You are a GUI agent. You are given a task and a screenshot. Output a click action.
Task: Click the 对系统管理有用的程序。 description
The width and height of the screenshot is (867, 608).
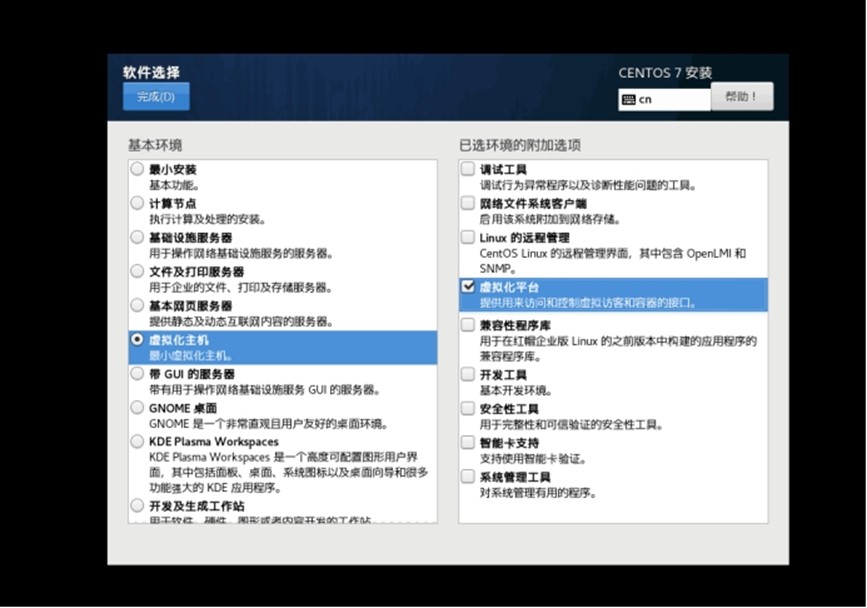click(538, 493)
